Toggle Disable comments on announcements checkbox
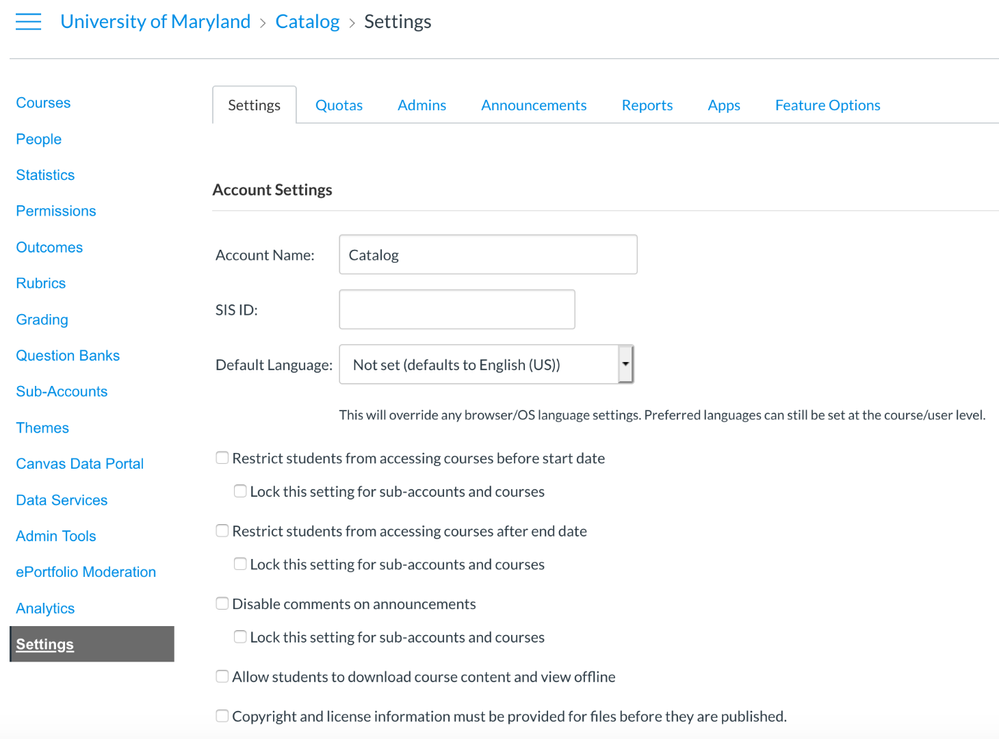Viewport: 999px width, 739px height. pyautogui.click(x=222, y=604)
